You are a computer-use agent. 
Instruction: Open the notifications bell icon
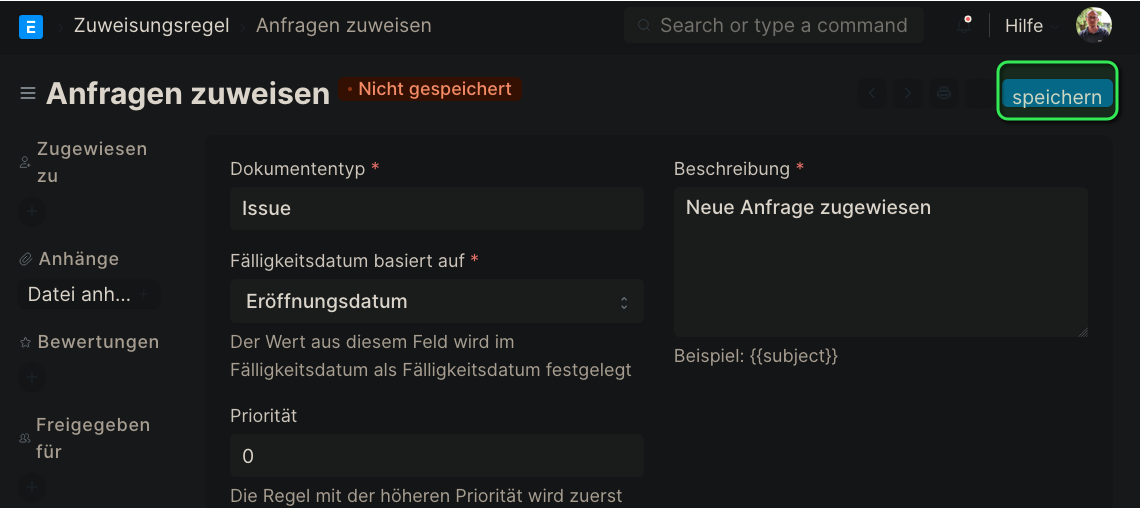pyautogui.click(x=965, y=26)
